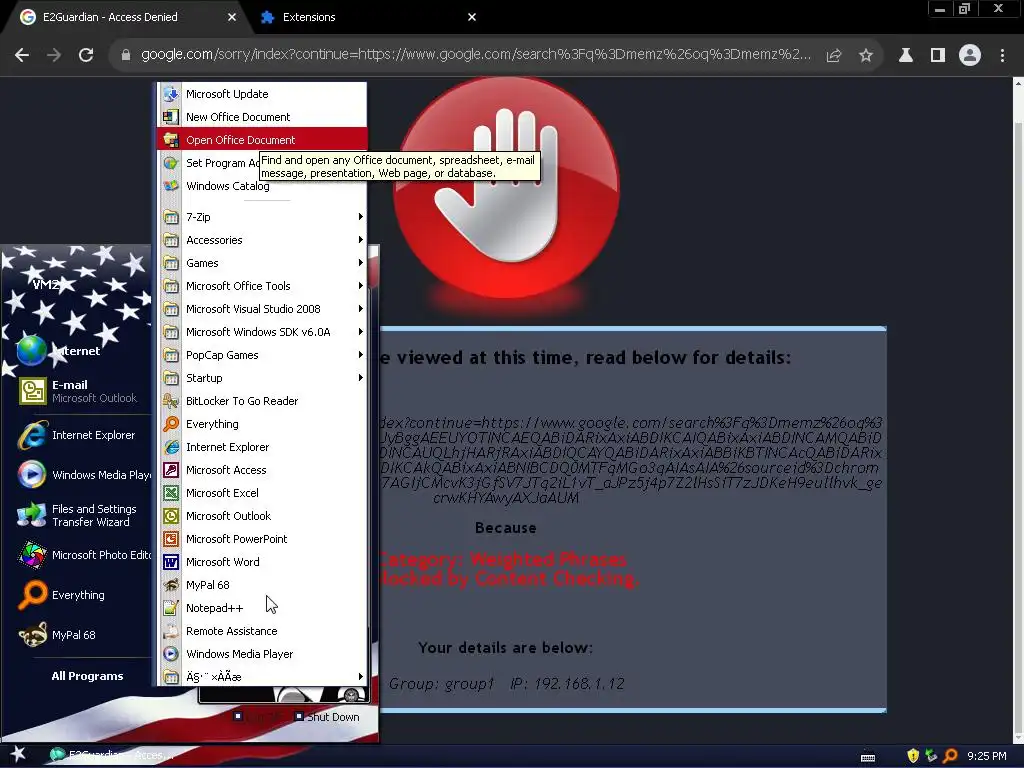Expand the Accessories folder
Viewport: 1024px width, 768px height.
pyautogui.click(x=261, y=240)
